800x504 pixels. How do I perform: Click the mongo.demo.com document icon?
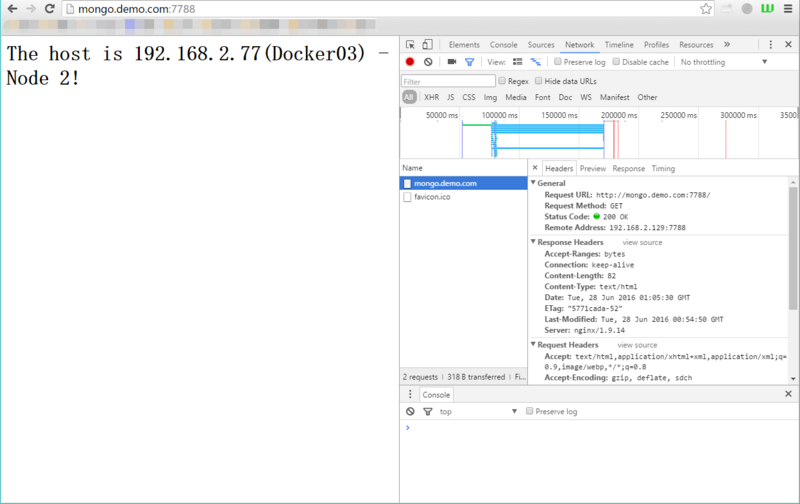407,183
